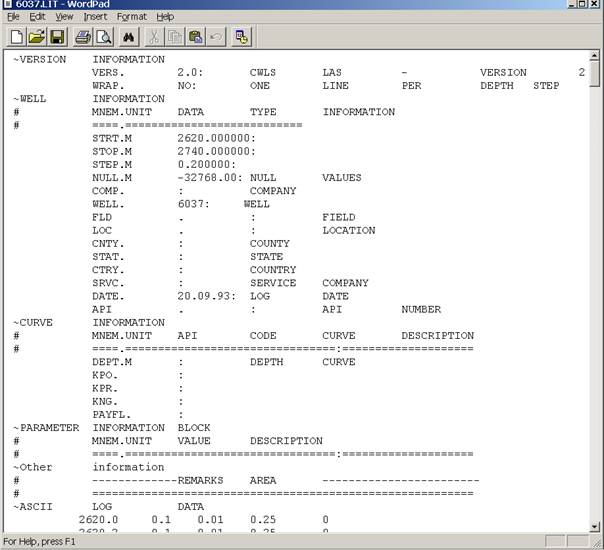Click the word SERVICE
Image resolution: width=604 pixels, height=550 pixels.
coord(273,283)
